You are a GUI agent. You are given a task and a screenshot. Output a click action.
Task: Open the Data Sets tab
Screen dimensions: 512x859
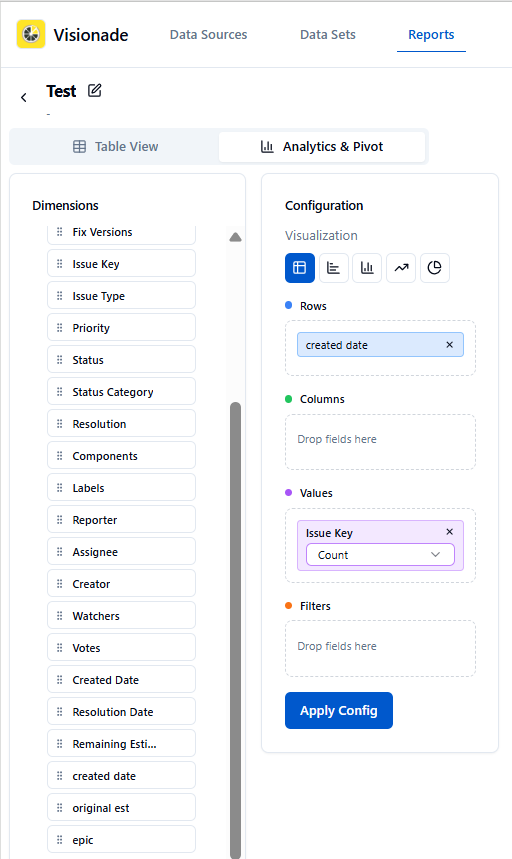click(328, 35)
